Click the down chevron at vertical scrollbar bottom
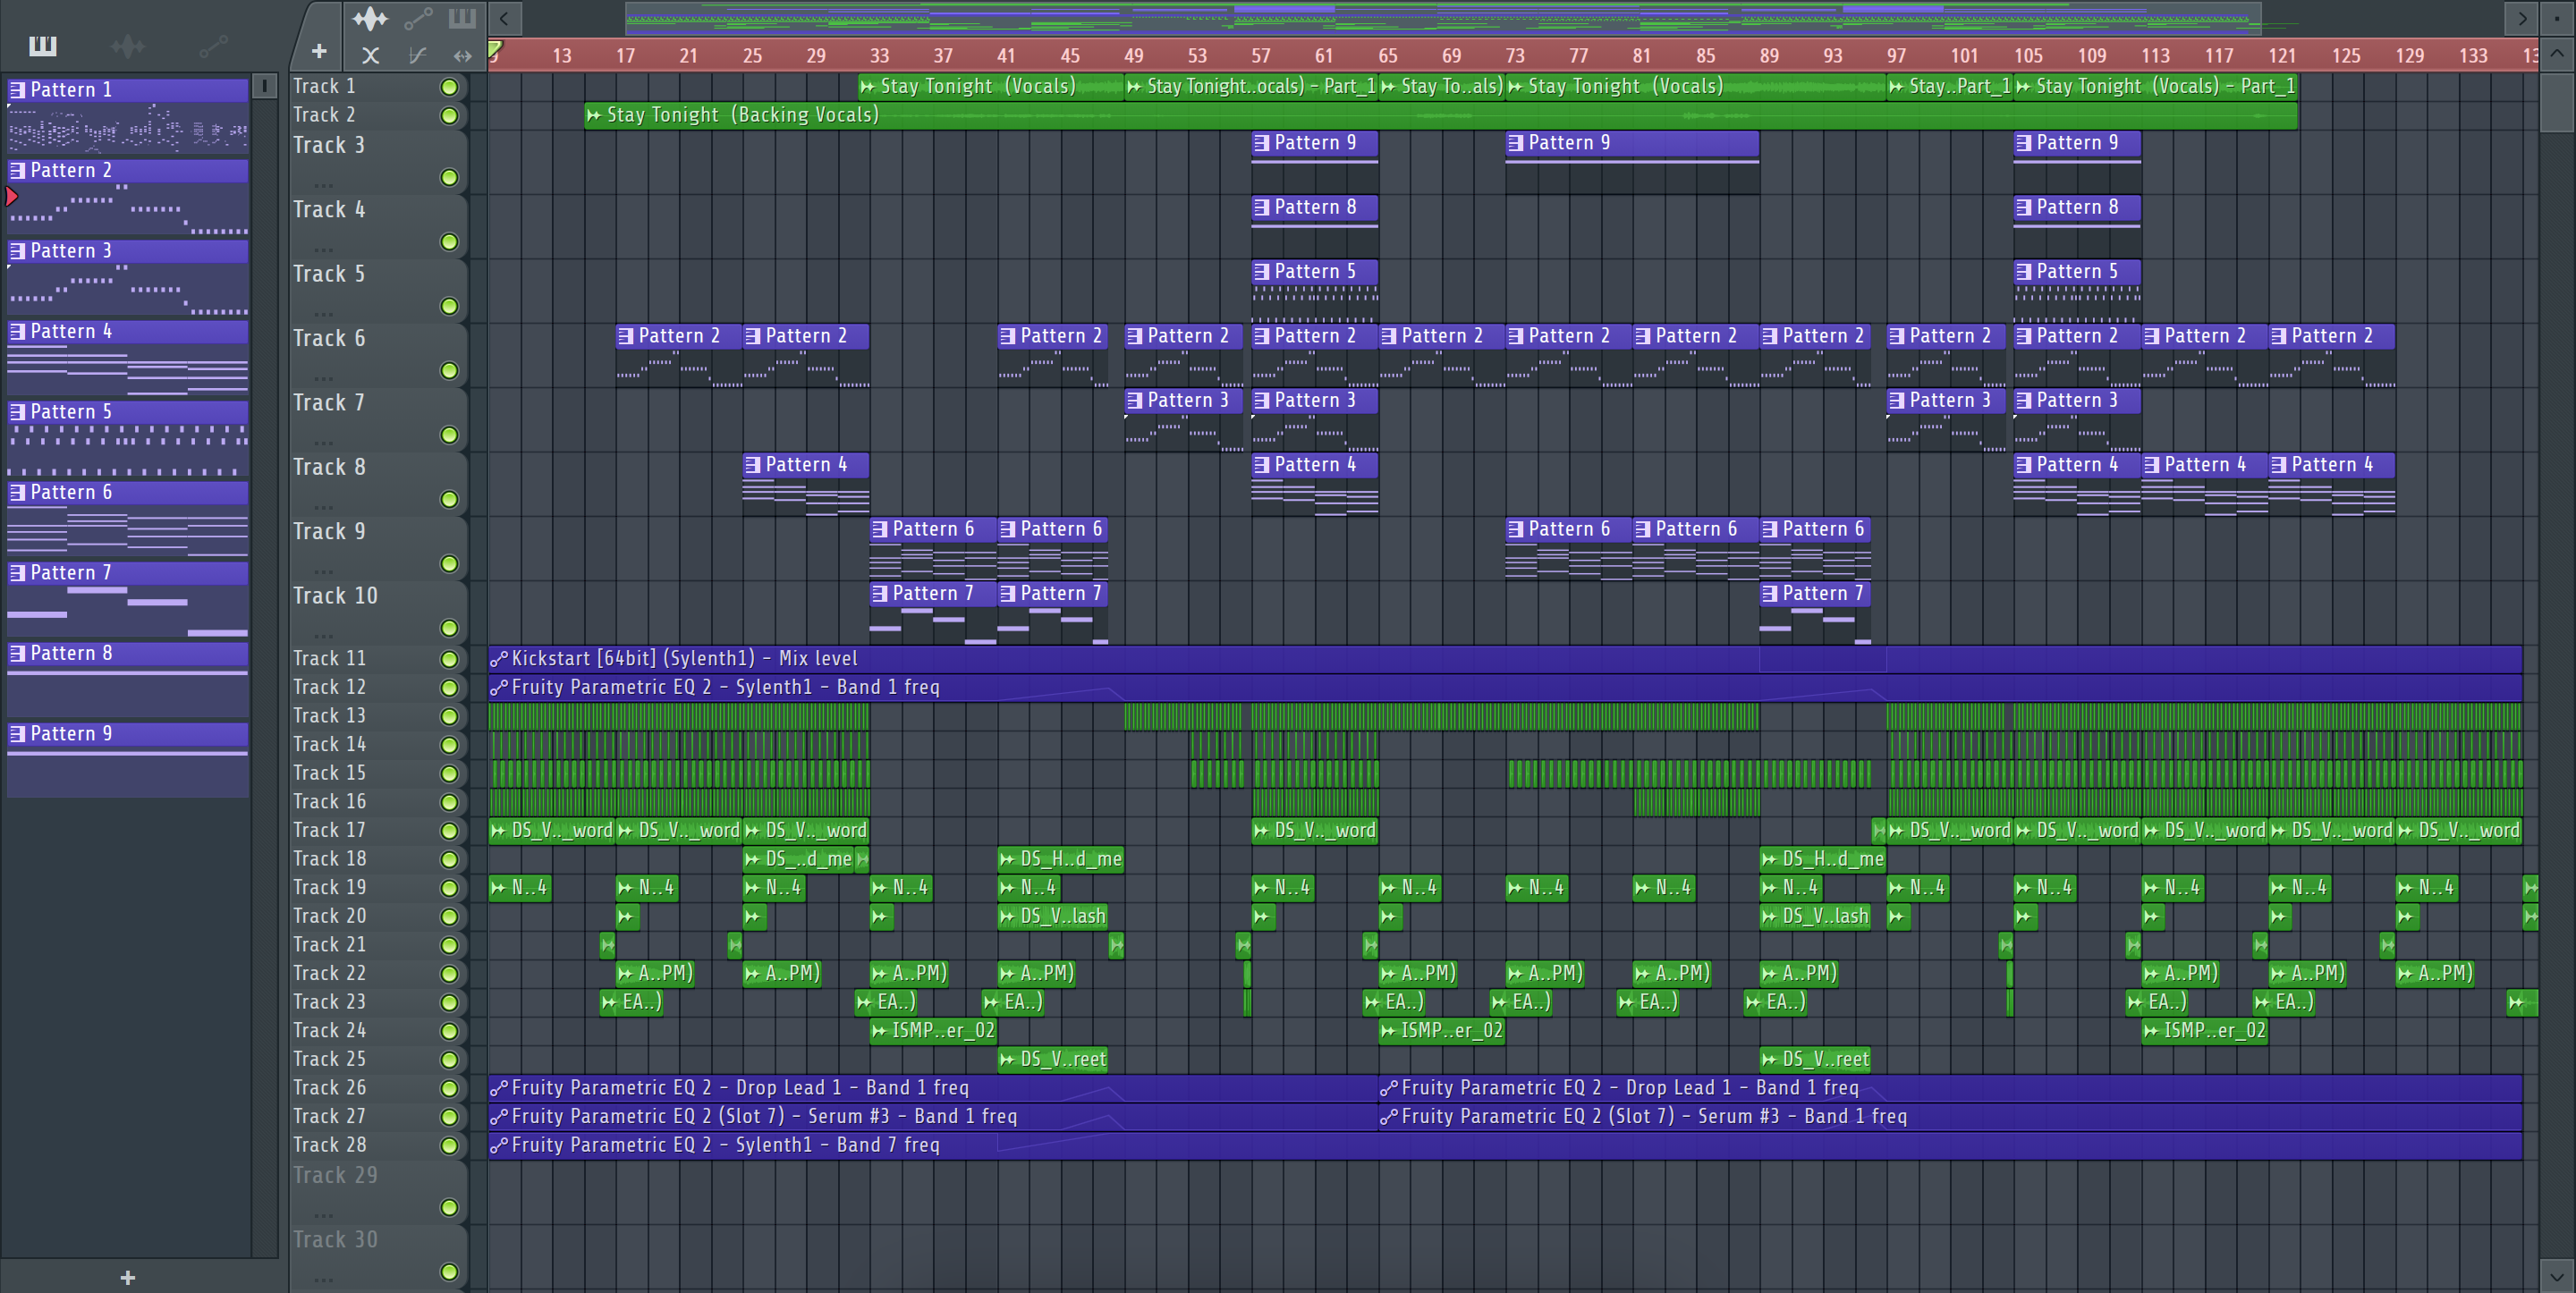2576x1293 pixels. click(x=2556, y=1276)
